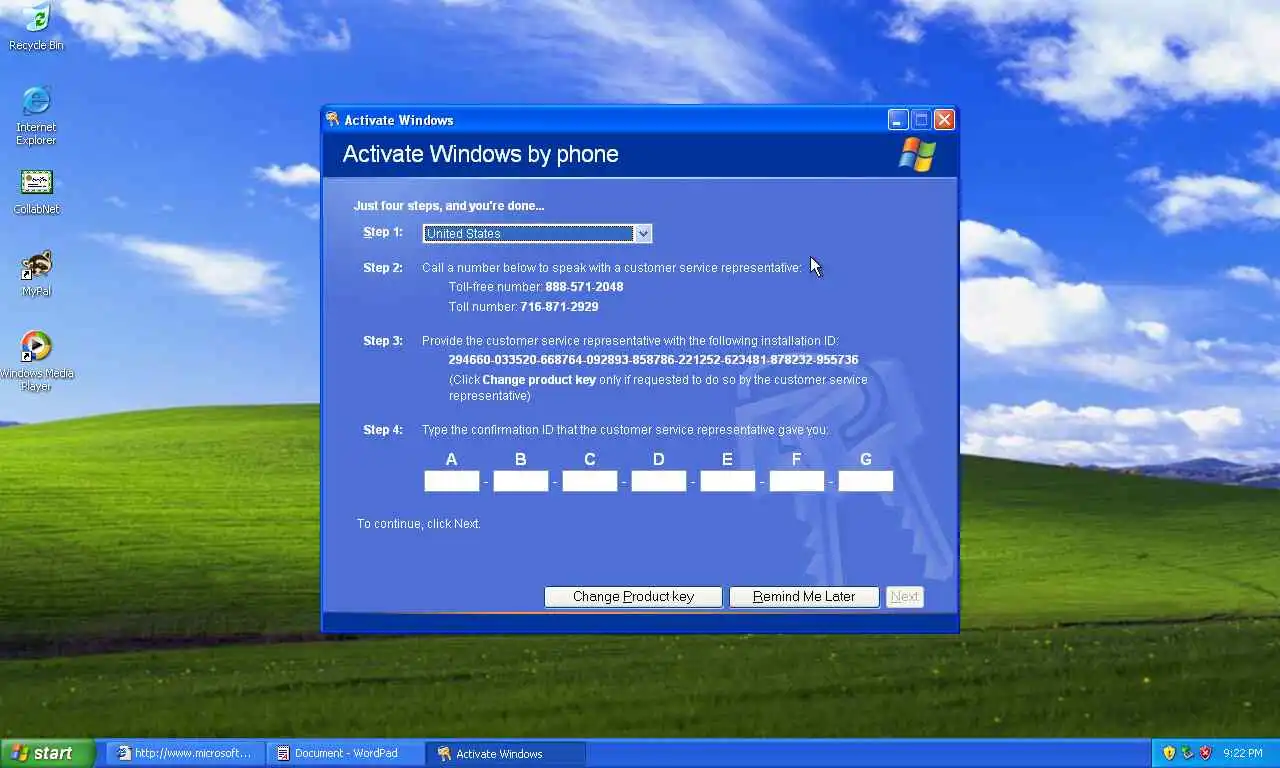Click the United States country combo box
The image size is (1280, 768).
(537, 233)
